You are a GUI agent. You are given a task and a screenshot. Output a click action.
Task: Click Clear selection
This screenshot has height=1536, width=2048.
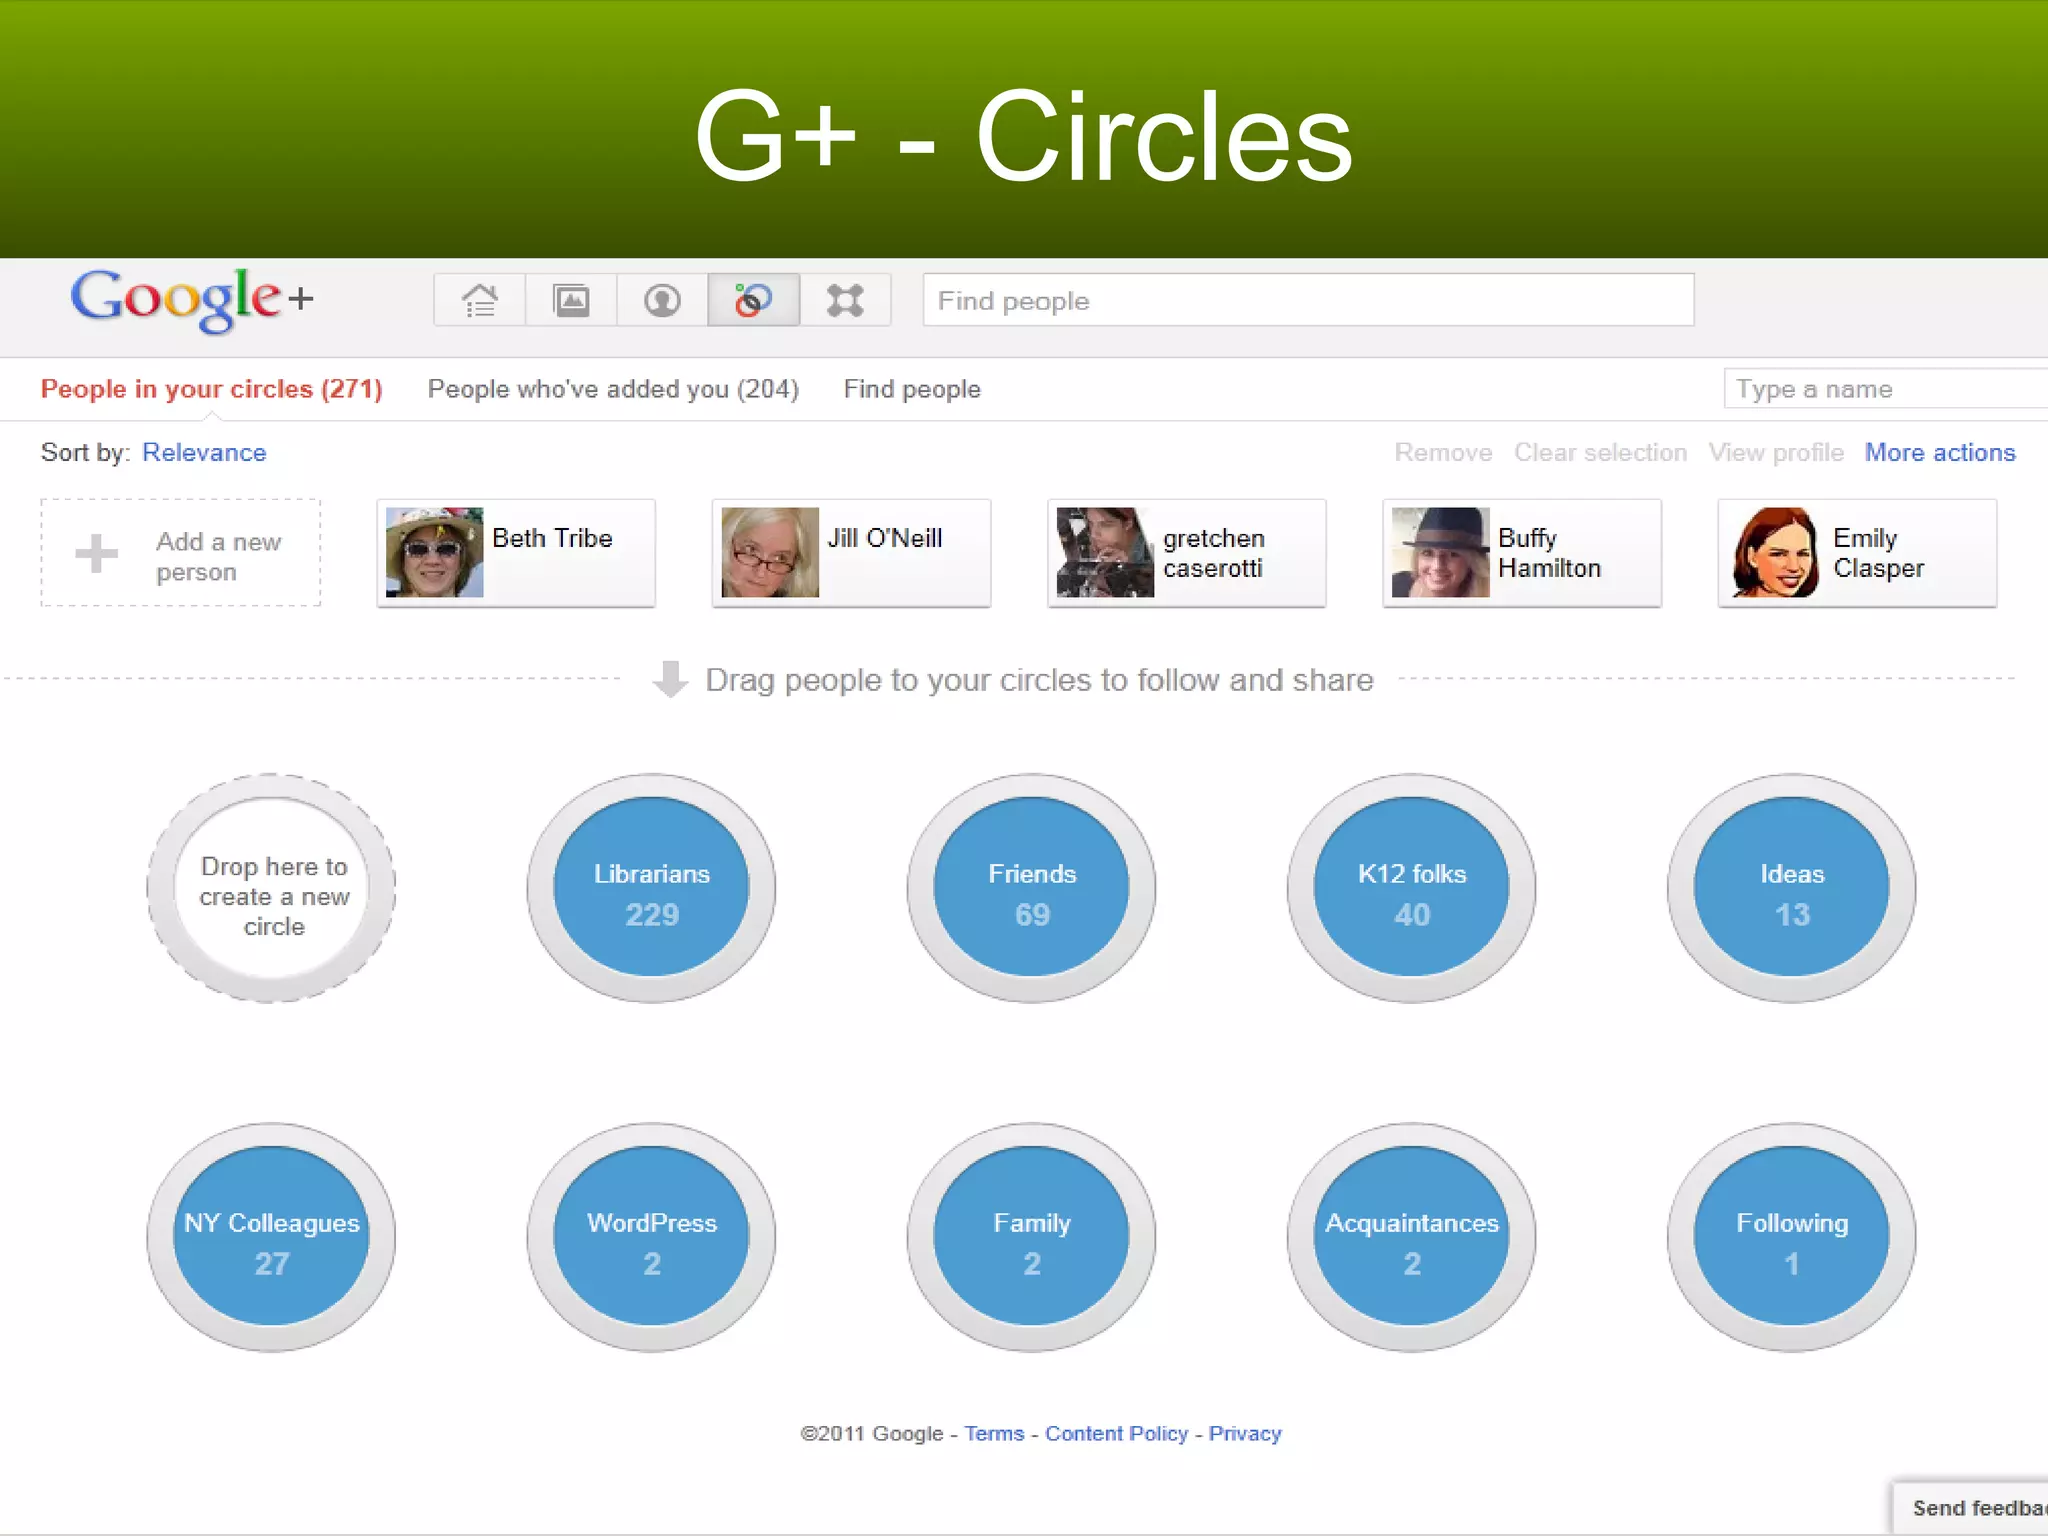click(1600, 452)
